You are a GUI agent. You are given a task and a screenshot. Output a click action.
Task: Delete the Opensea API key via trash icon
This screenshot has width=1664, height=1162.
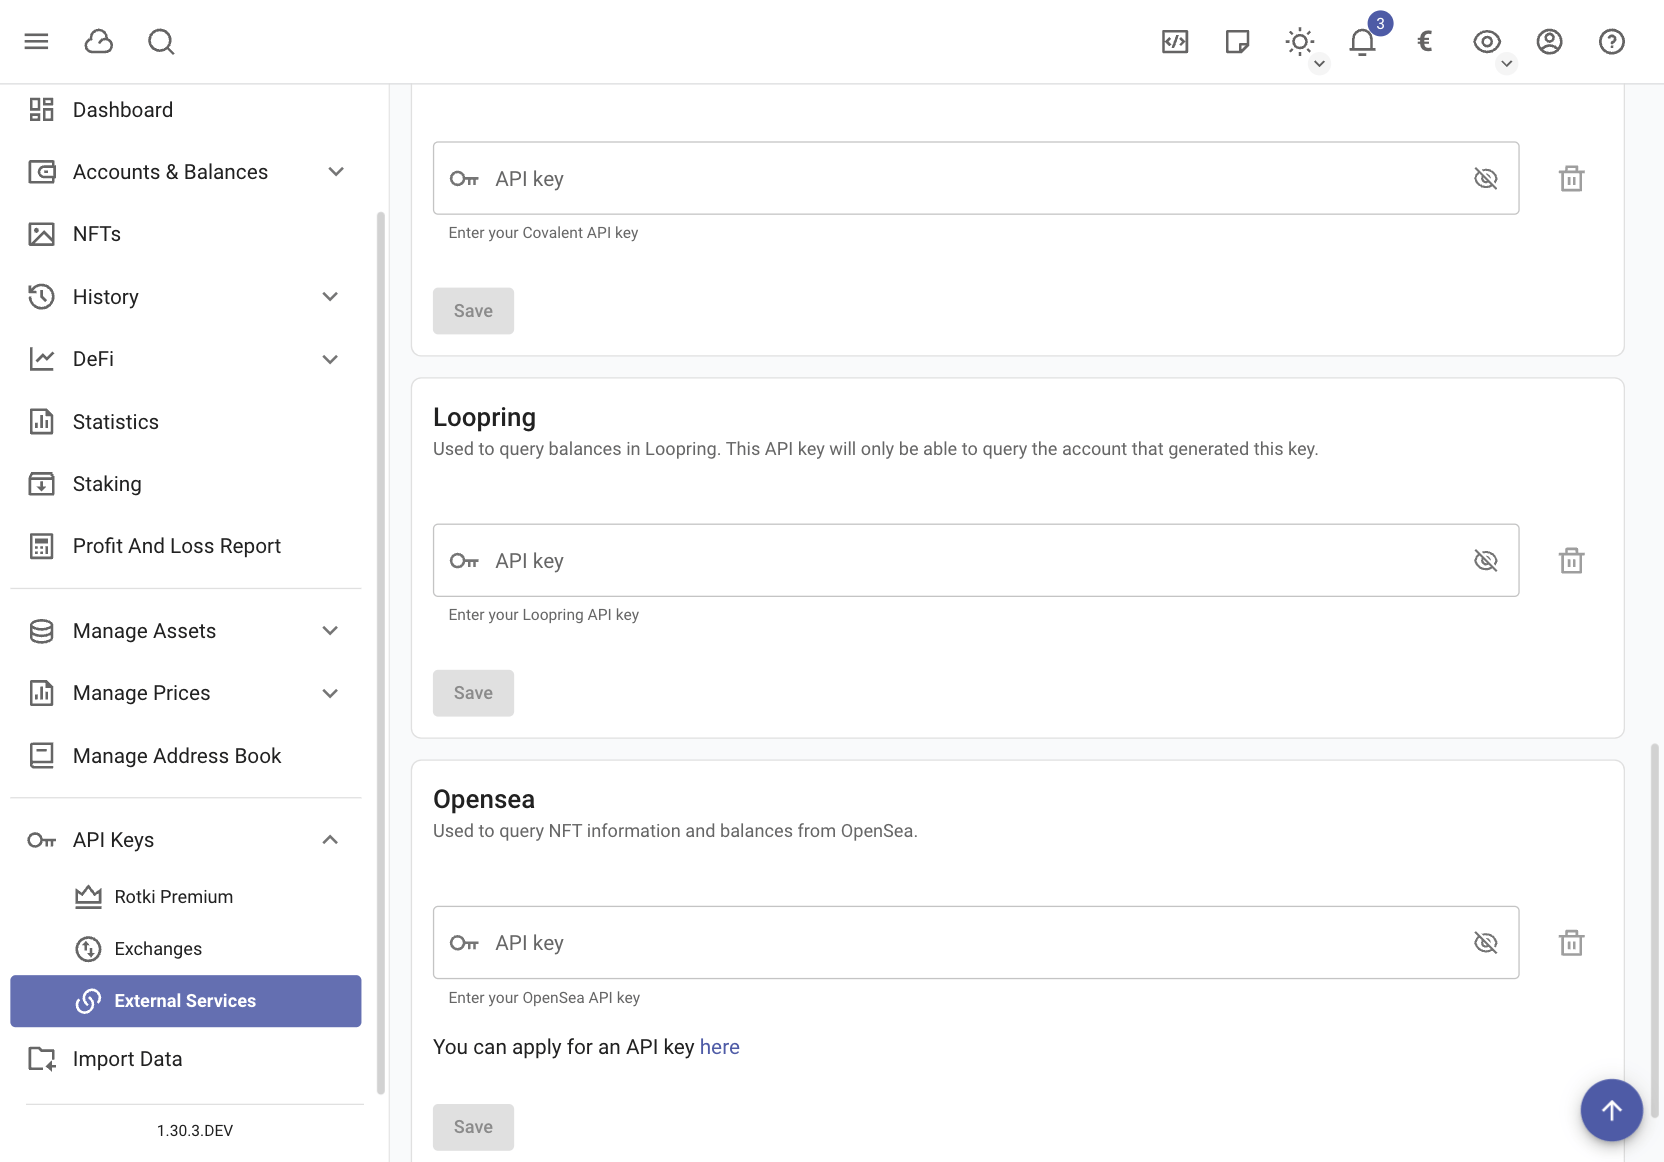(1572, 942)
